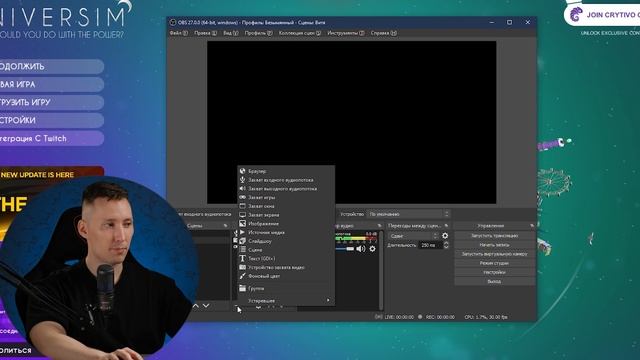This screenshot has height=360, width=640.
Task: Open transition properties gear icon
Action: [x=445, y=236]
